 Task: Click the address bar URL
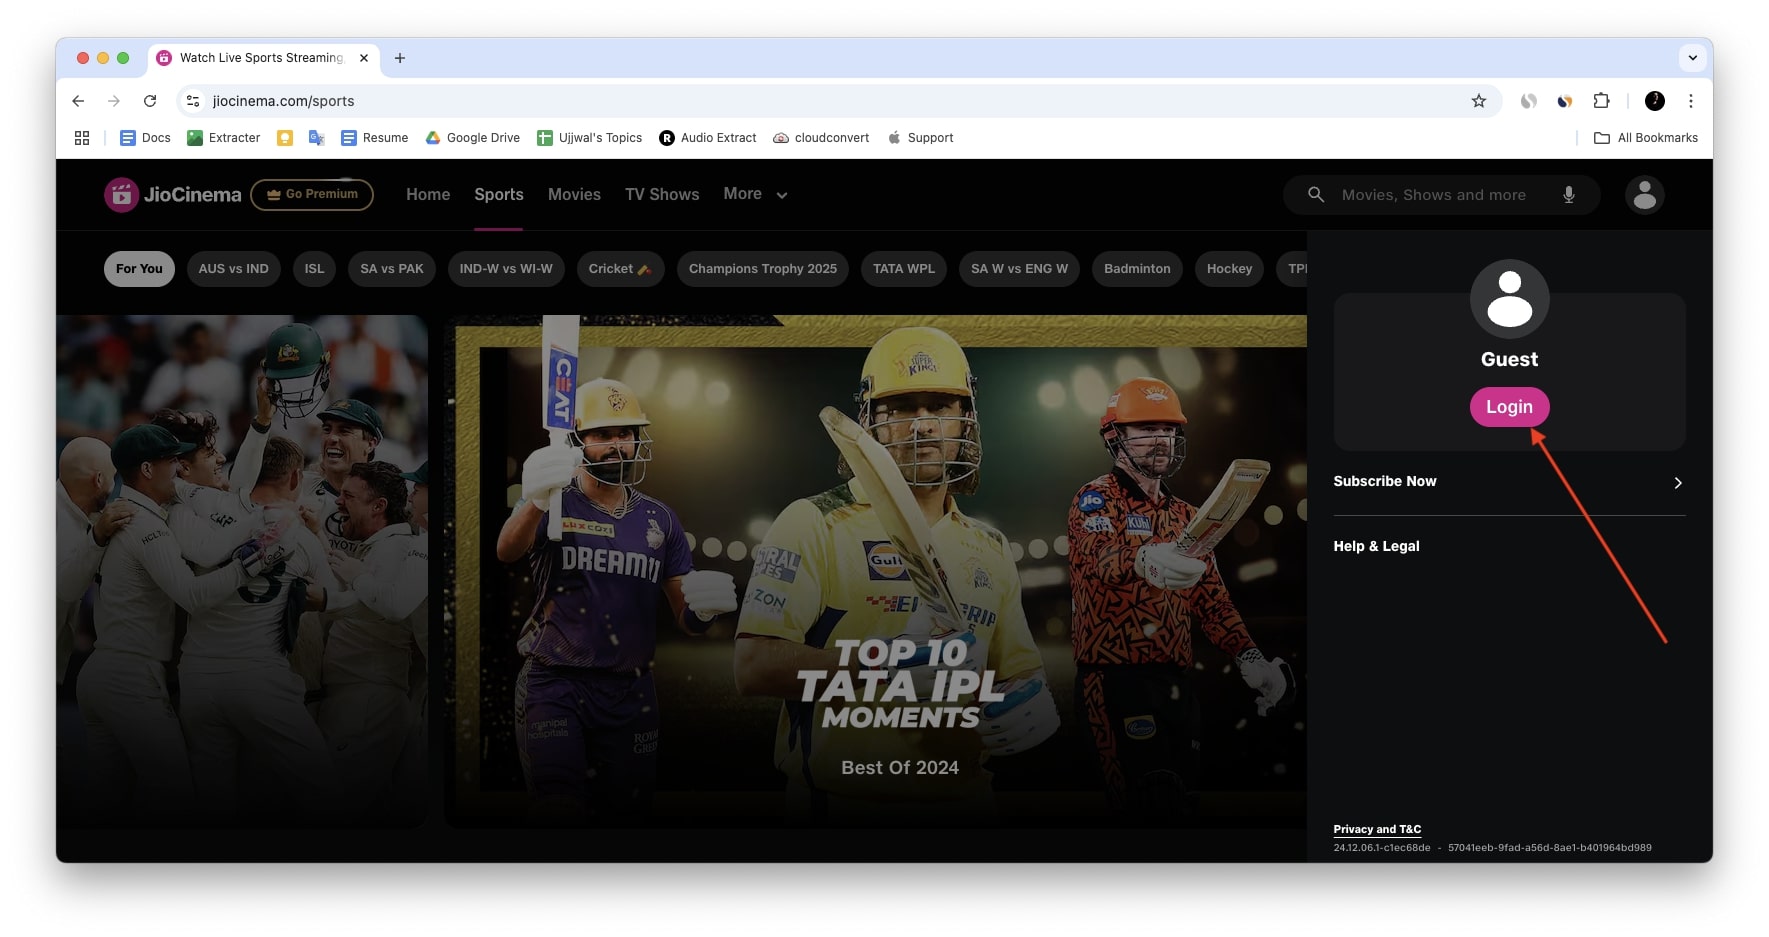pyautogui.click(x=283, y=101)
